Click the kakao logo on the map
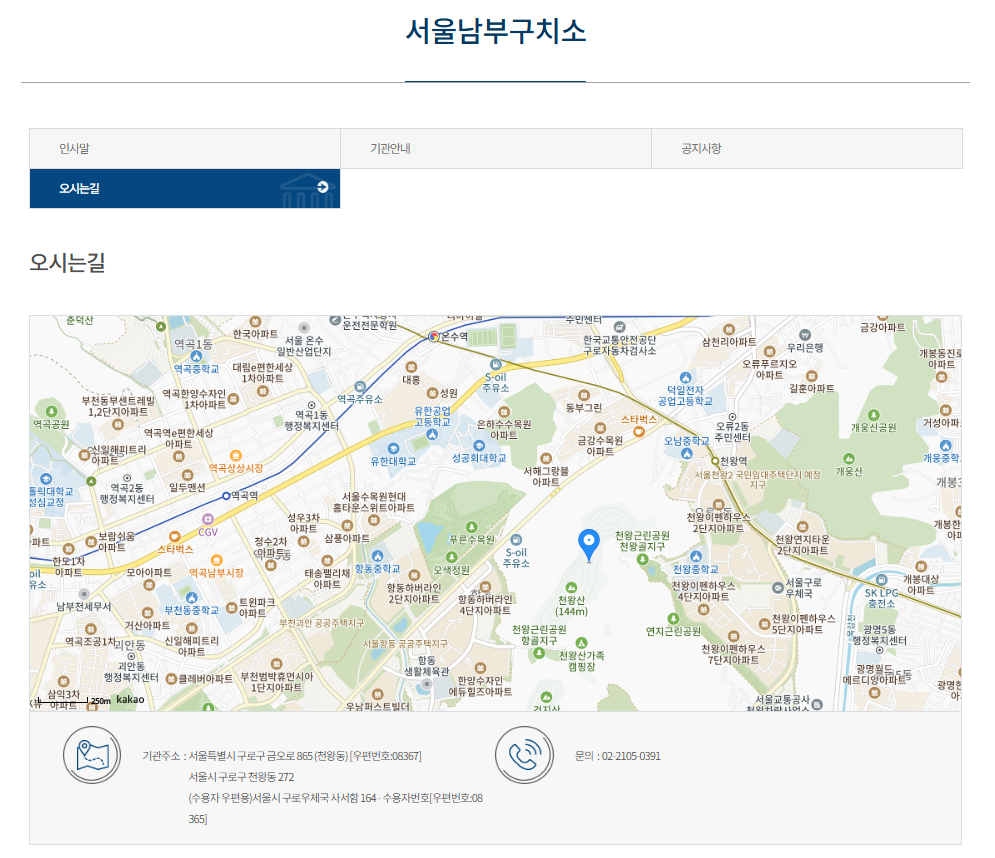Viewport: 995px width, 858px height. (x=131, y=701)
